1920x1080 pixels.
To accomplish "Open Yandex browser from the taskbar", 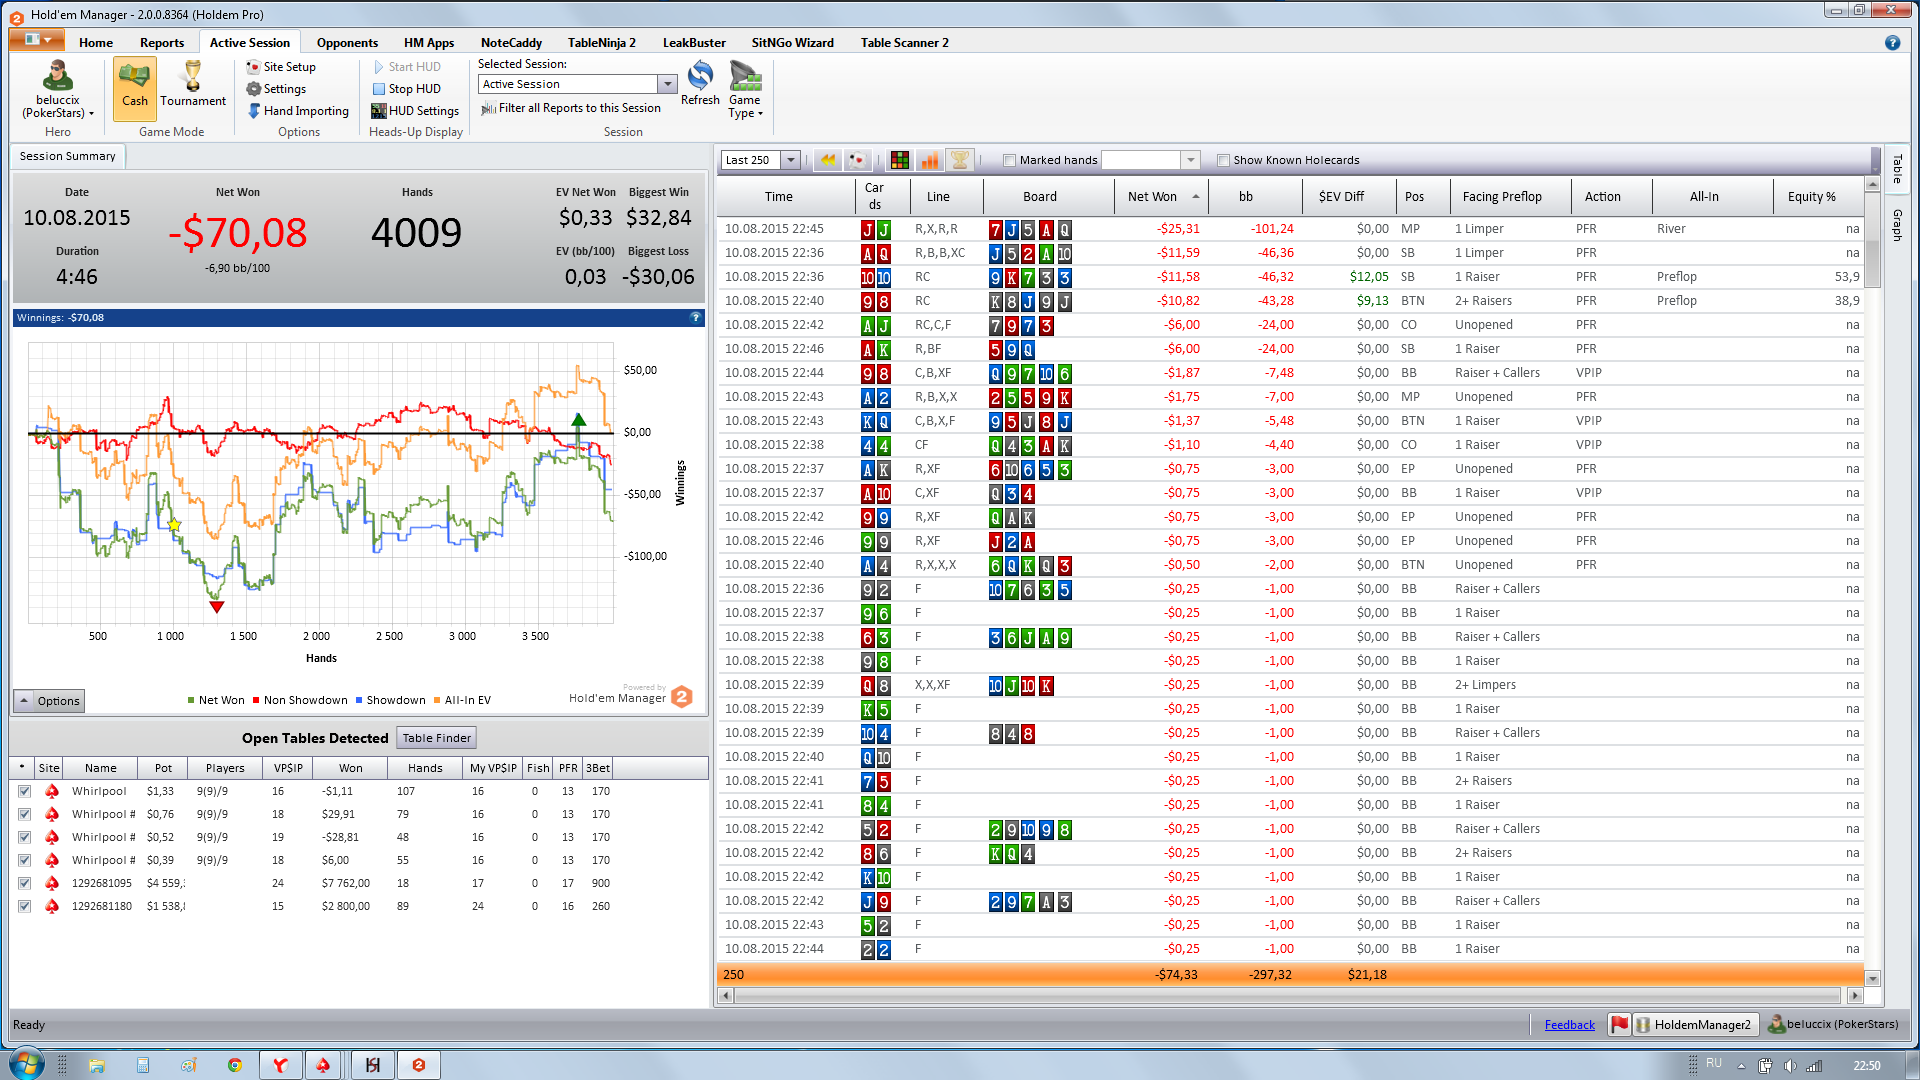I will (x=280, y=1065).
